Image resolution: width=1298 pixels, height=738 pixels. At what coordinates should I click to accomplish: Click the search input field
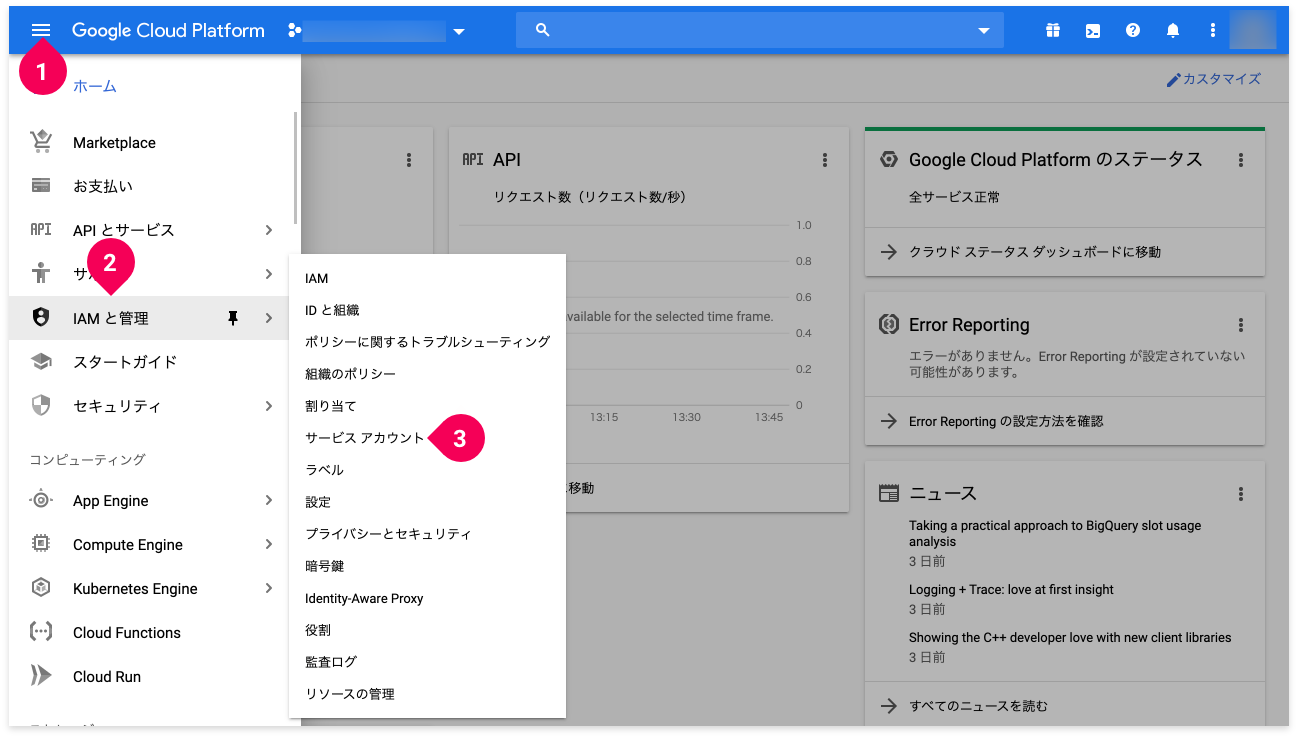point(760,31)
